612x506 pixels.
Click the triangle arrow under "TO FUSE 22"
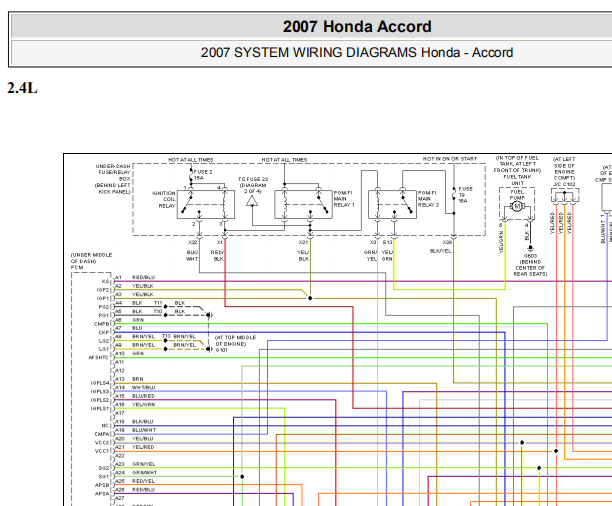(x=252, y=201)
